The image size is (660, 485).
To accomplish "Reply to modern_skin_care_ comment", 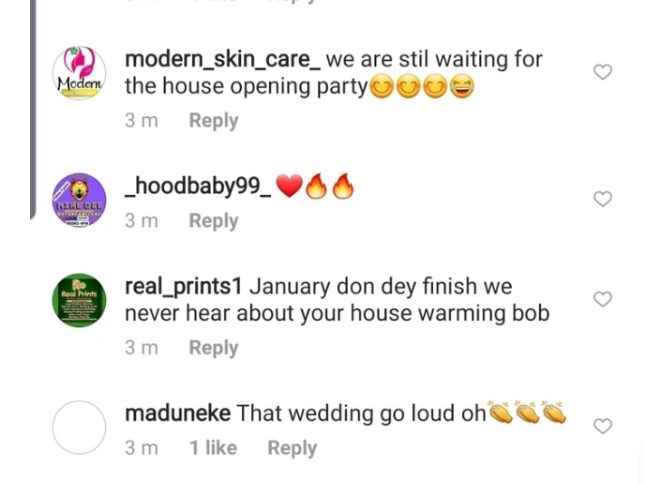I will coord(213,121).
